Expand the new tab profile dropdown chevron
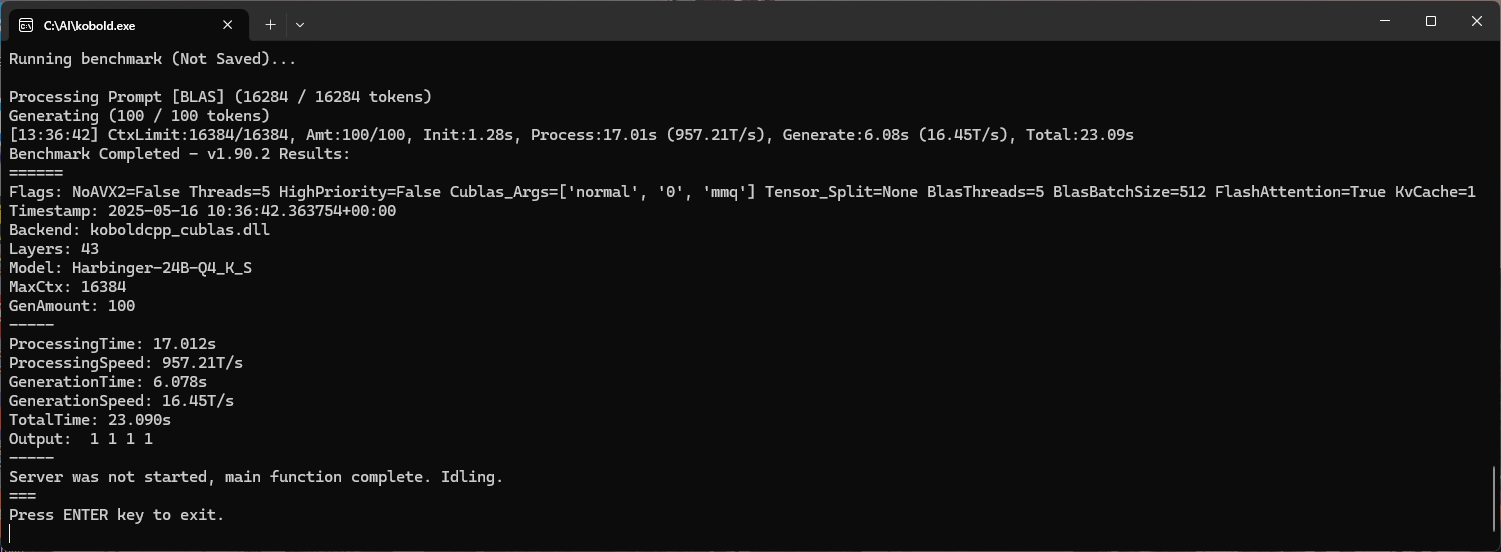 pyautogui.click(x=300, y=24)
